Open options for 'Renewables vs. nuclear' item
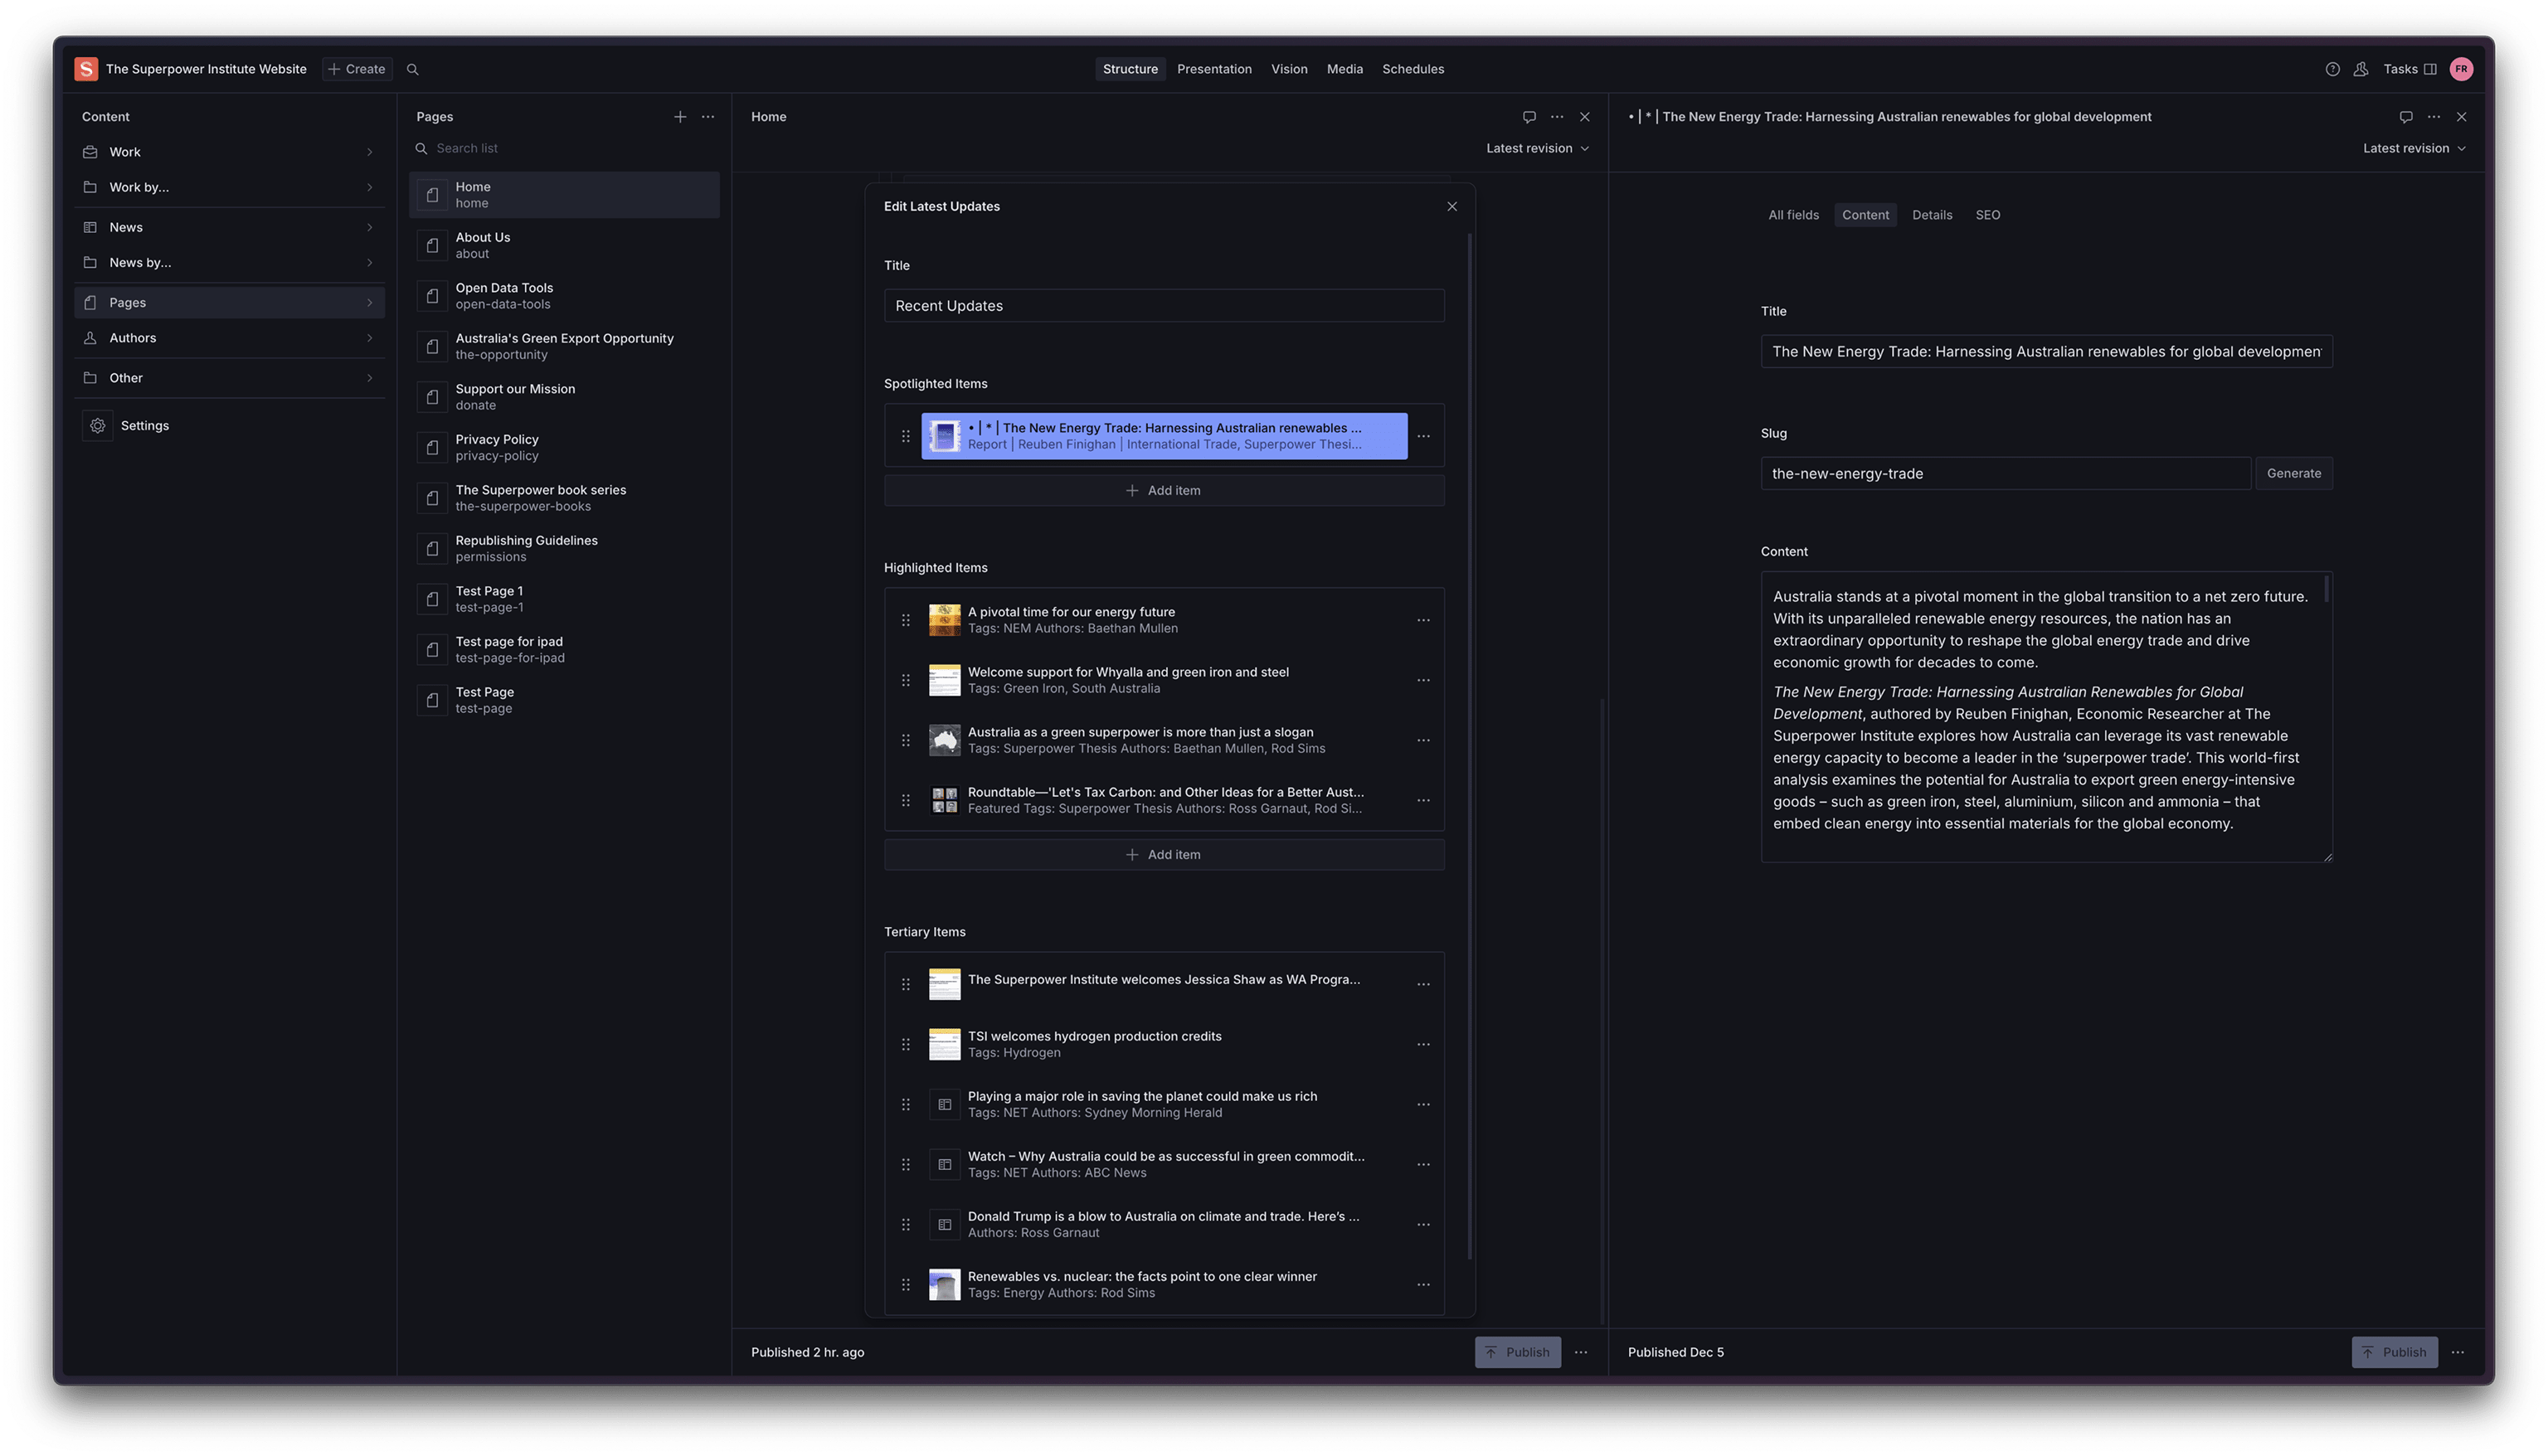2548x1456 pixels. point(1423,1284)
